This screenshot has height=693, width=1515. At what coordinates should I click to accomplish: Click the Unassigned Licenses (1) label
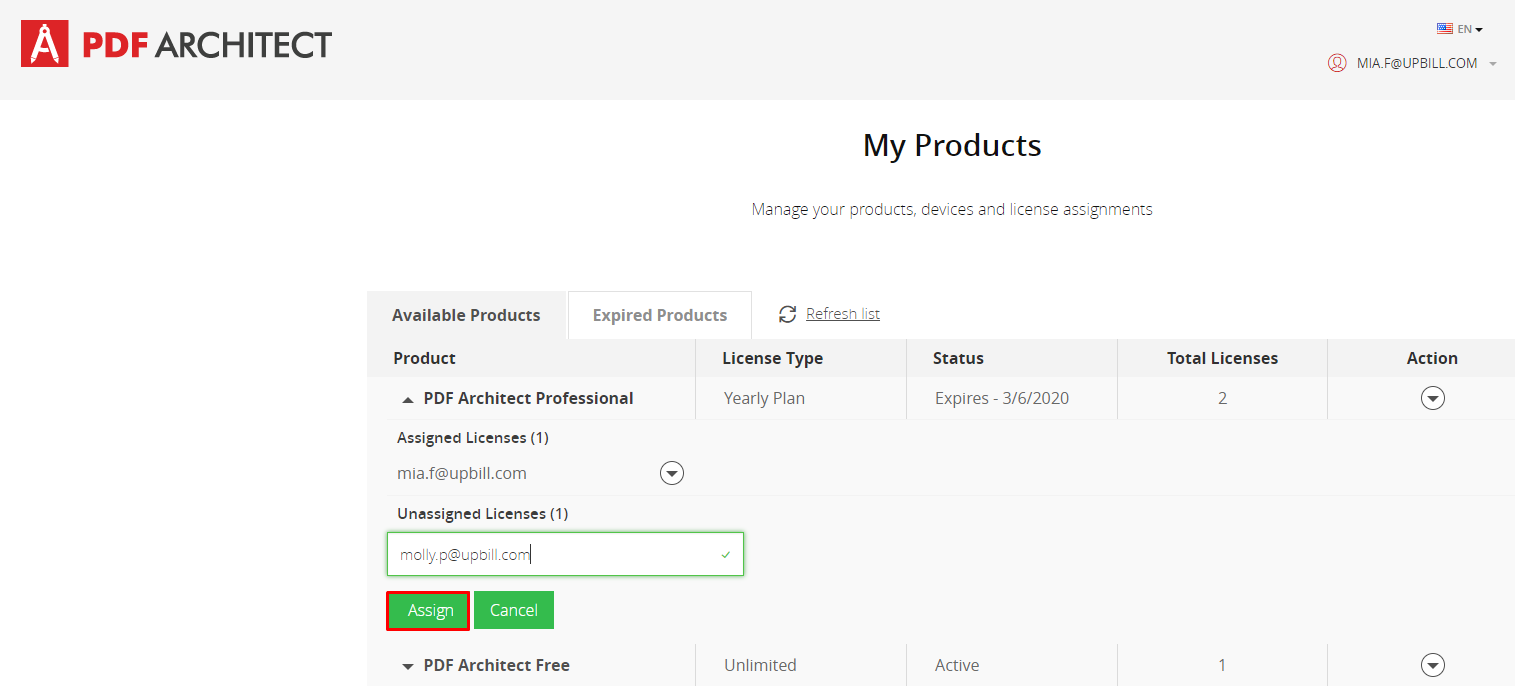click(x=482, y=513)
